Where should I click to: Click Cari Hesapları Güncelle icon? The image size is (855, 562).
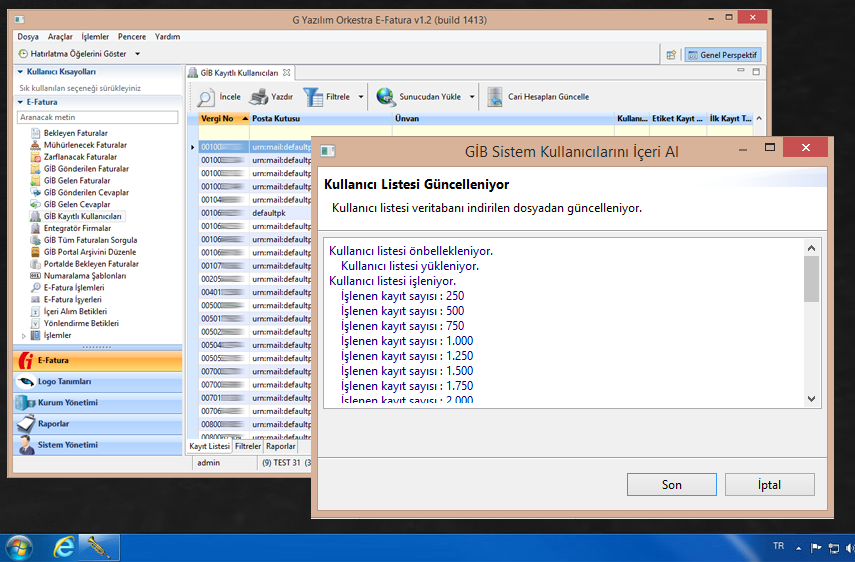(x=495, y=96)
